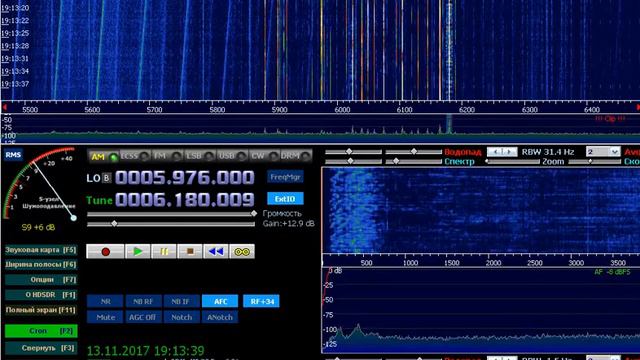Open Звуковая карта [F5] soundcard settings
The height and width of the screenshot is (360, 640).
[41, 250]
